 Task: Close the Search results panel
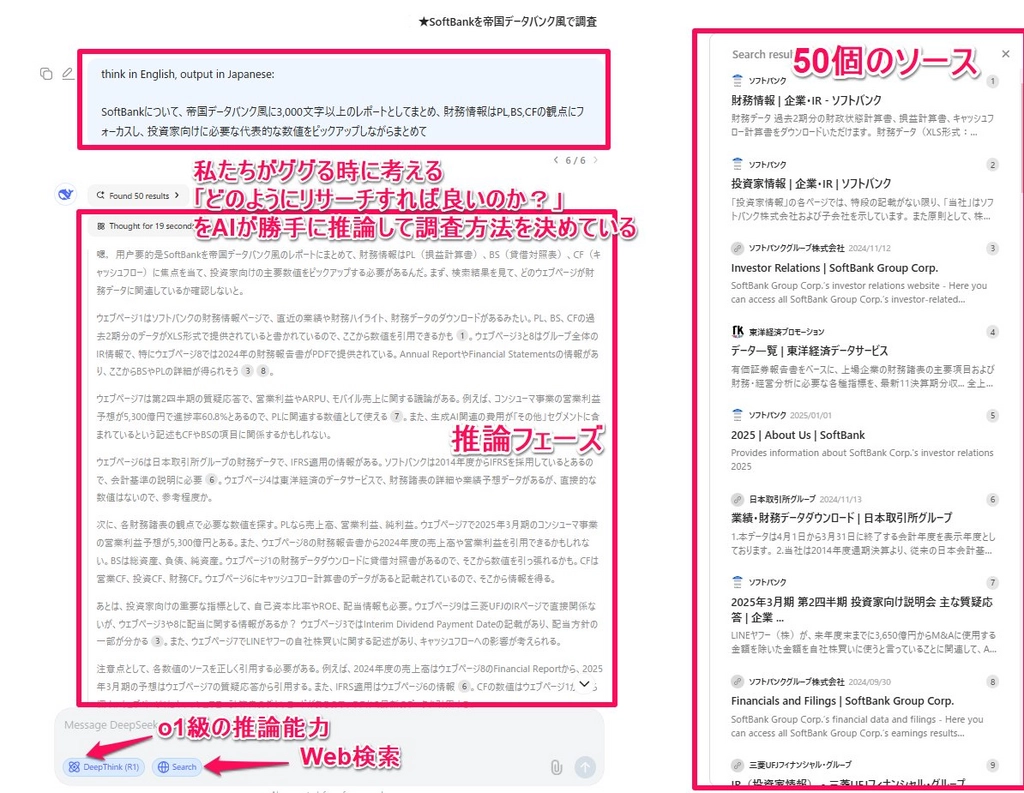tap(1006, 54)
